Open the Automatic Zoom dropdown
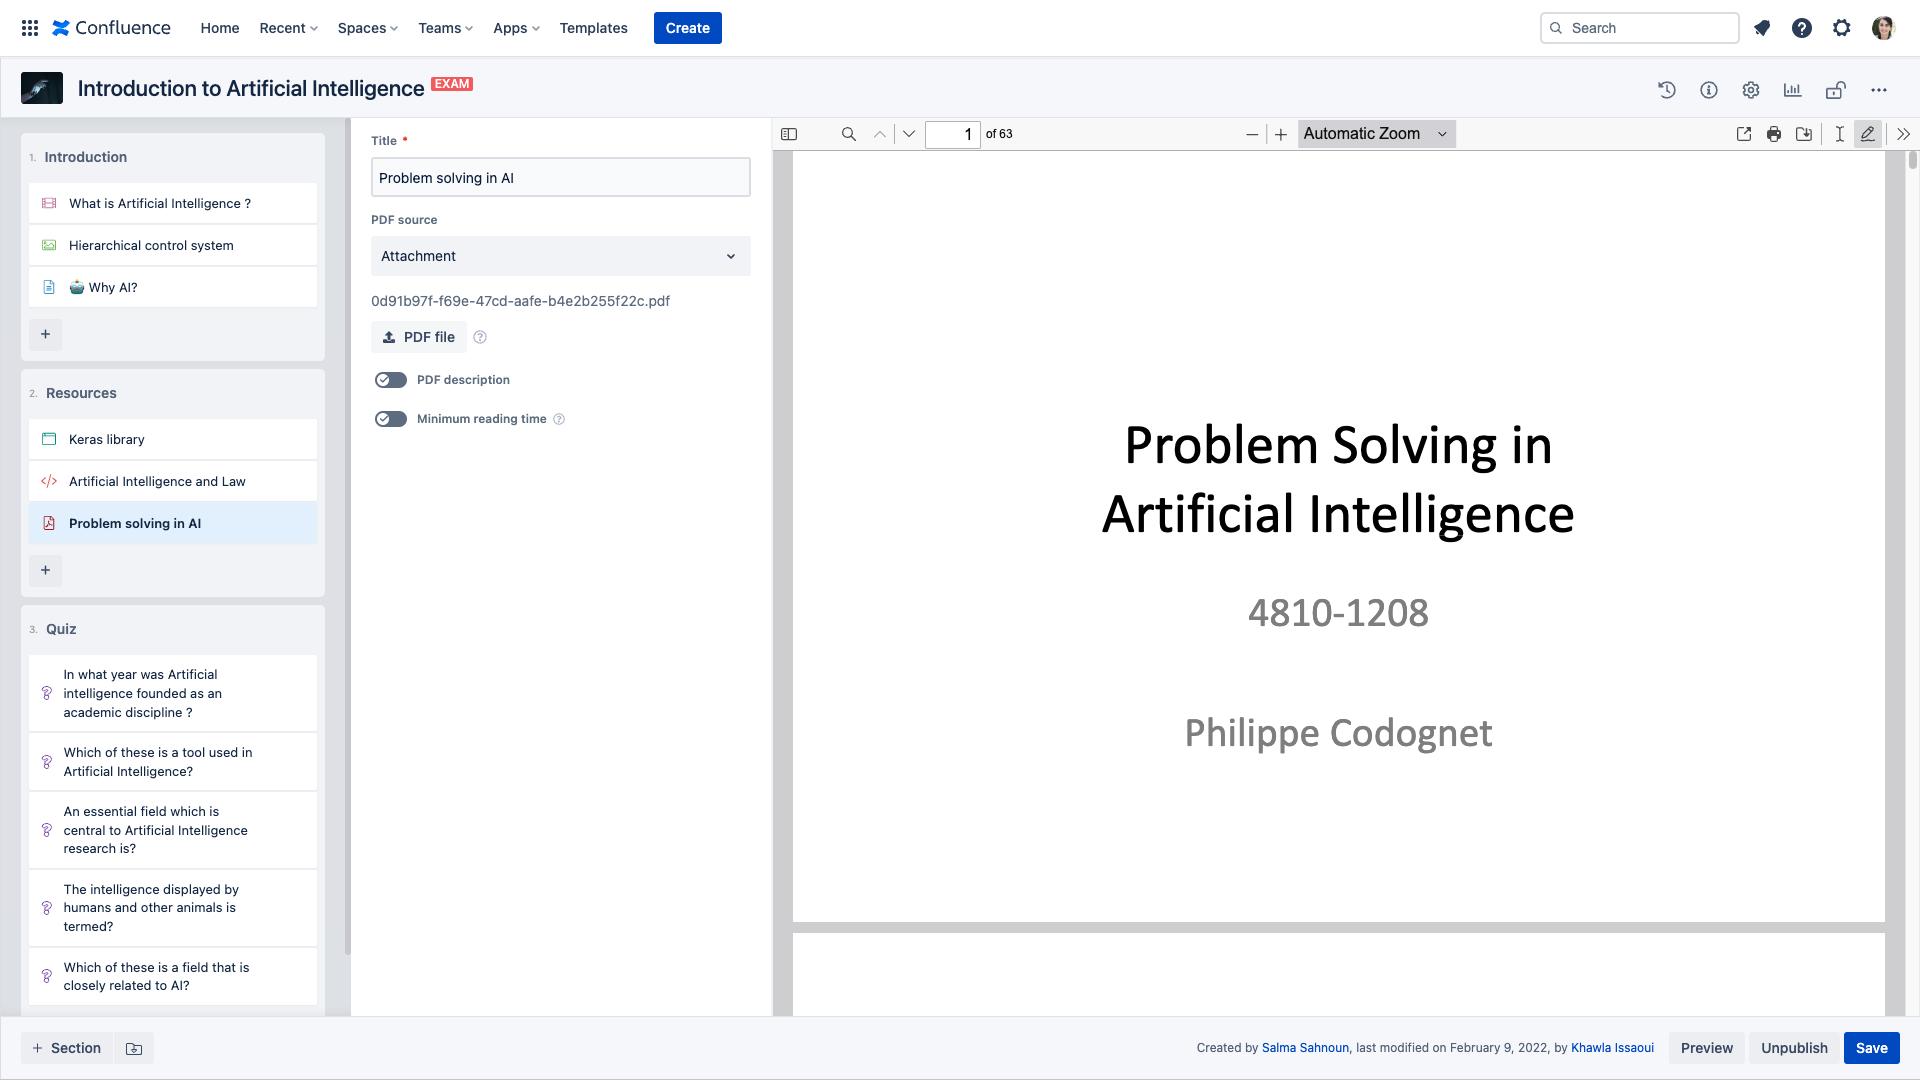The width and height of the screenshot is (1920, 1080). pyautogui.click(x=1376, y=134)
